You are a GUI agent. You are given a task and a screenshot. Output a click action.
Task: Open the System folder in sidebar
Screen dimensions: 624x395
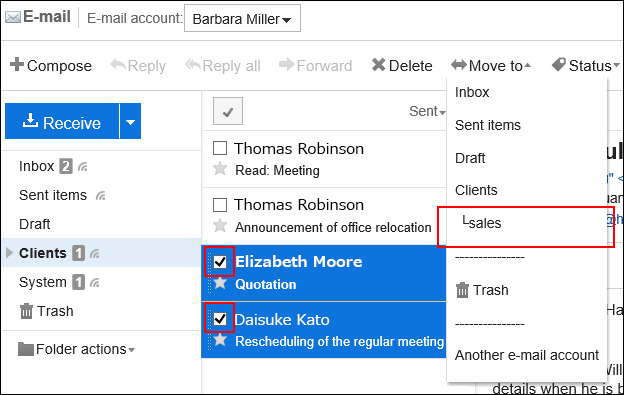point(43,282)
